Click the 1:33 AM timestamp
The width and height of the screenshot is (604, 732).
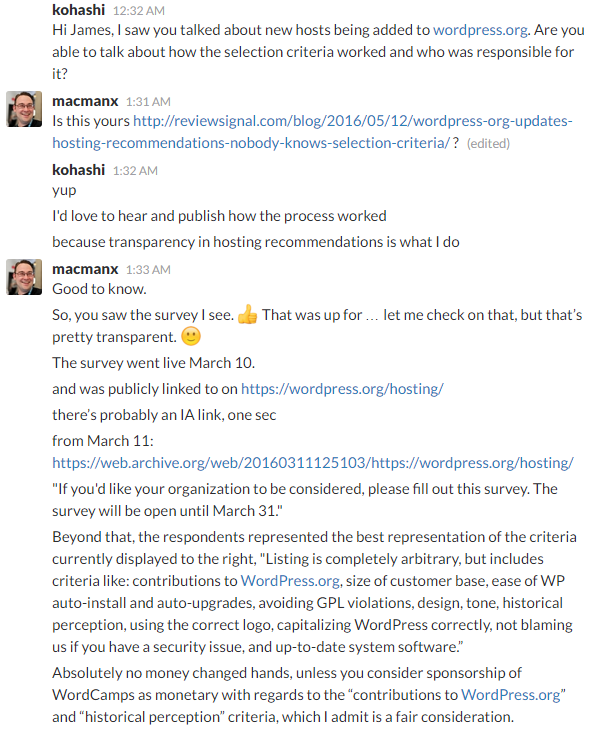click(x=148, y=270)
